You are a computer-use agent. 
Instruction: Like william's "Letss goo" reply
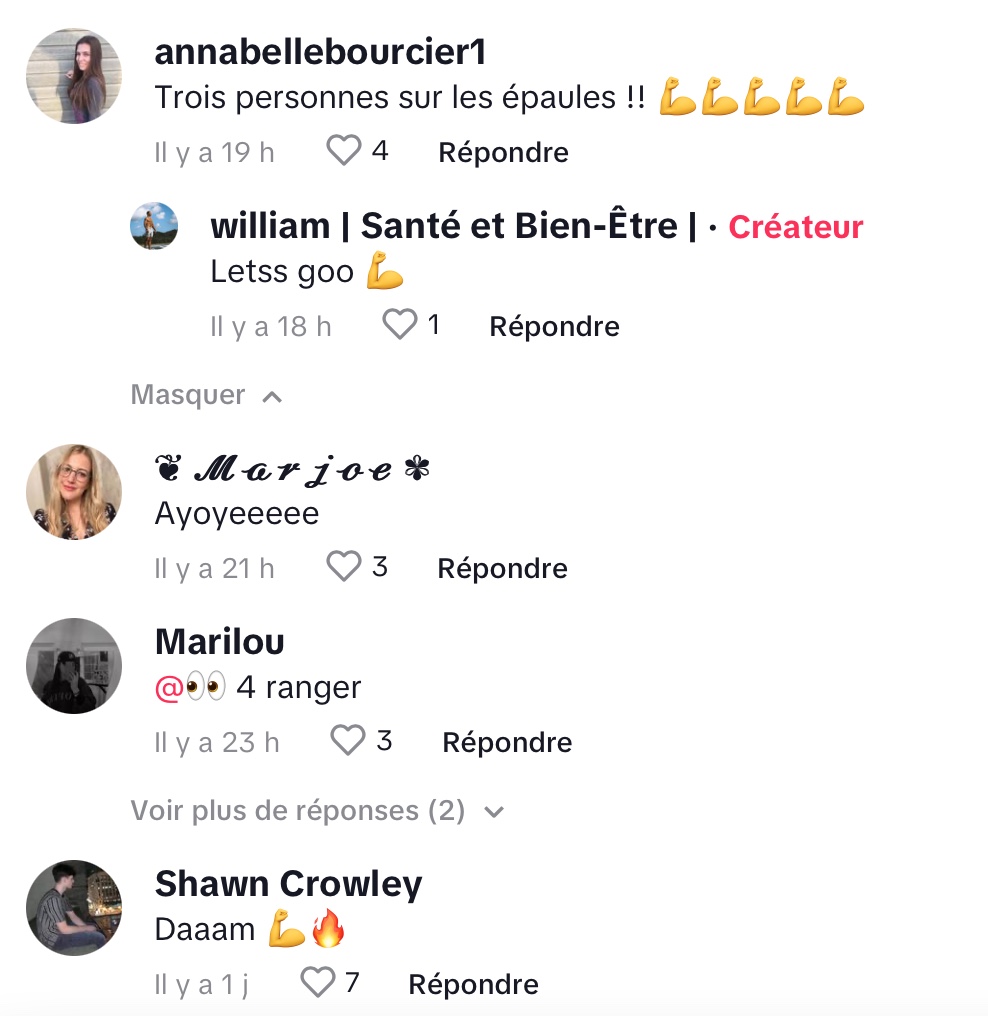[x=400, y=324]
